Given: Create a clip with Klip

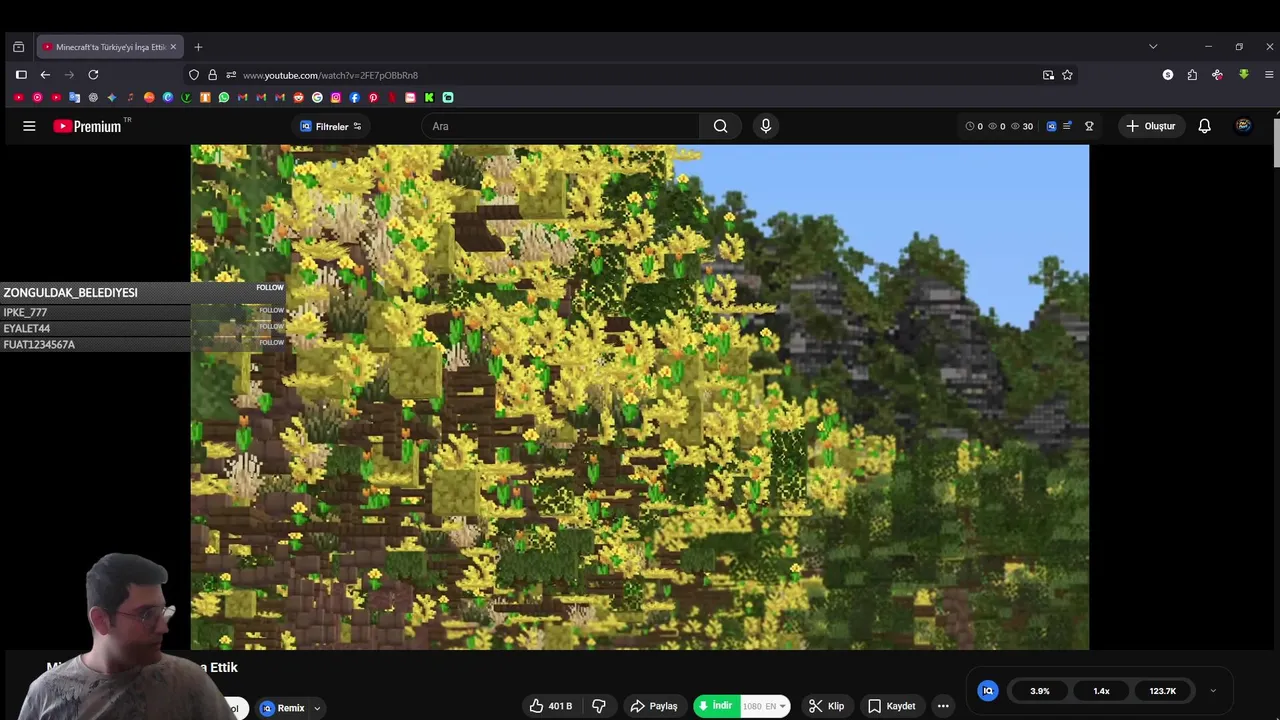Looking at the screenshot, I should (827, 706).
